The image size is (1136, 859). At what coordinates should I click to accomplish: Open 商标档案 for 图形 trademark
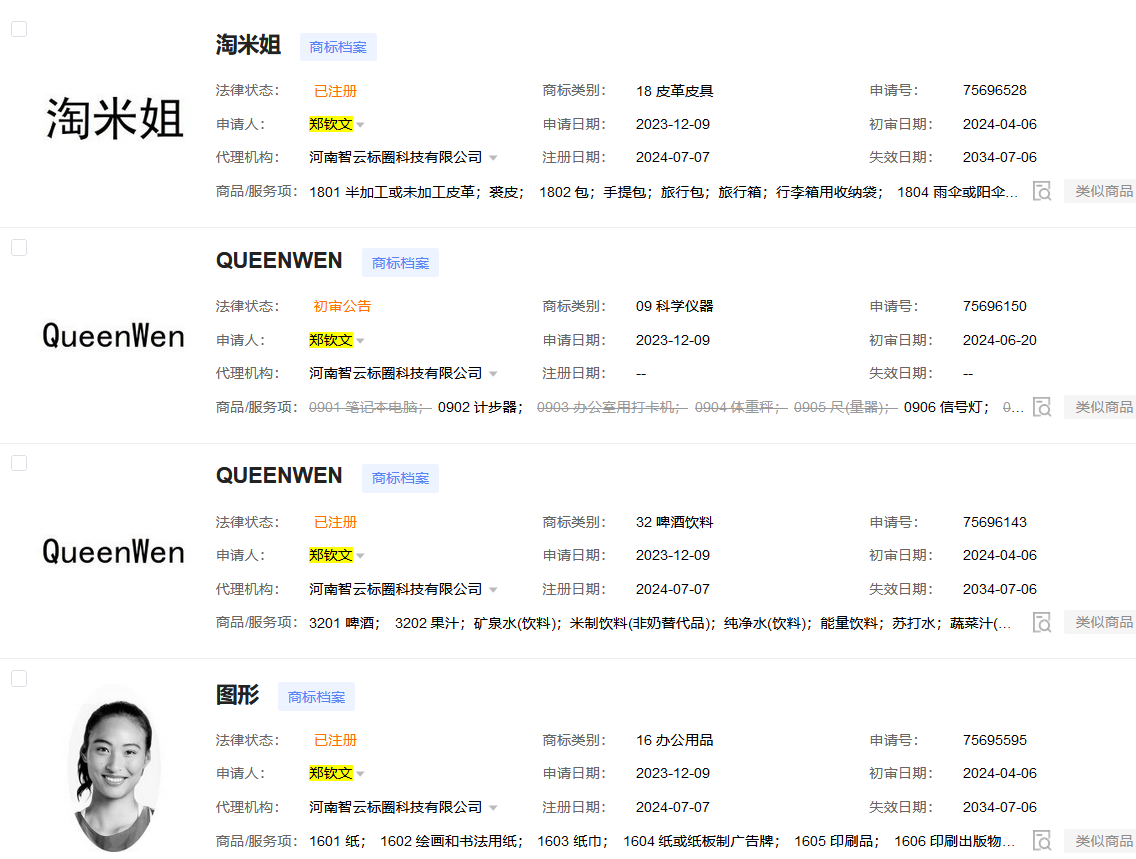point(317,697)
